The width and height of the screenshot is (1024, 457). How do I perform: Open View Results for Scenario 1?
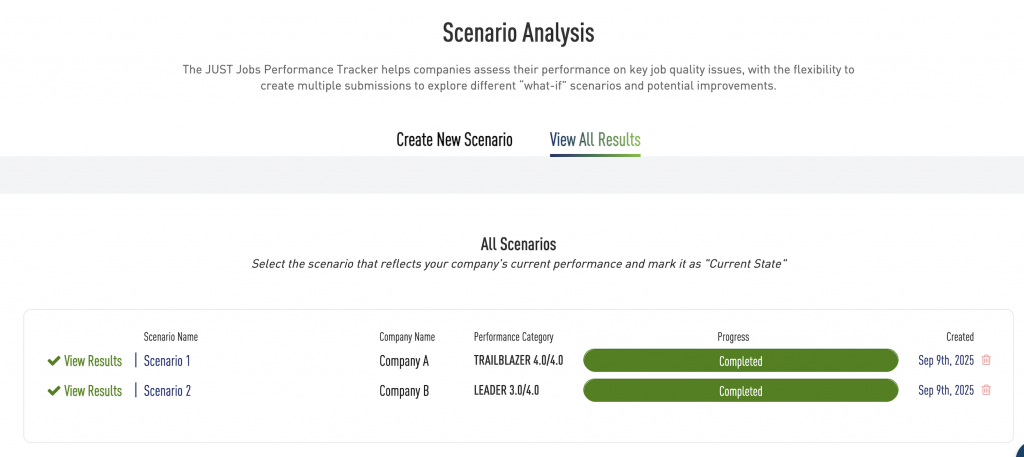pos(93,361)
